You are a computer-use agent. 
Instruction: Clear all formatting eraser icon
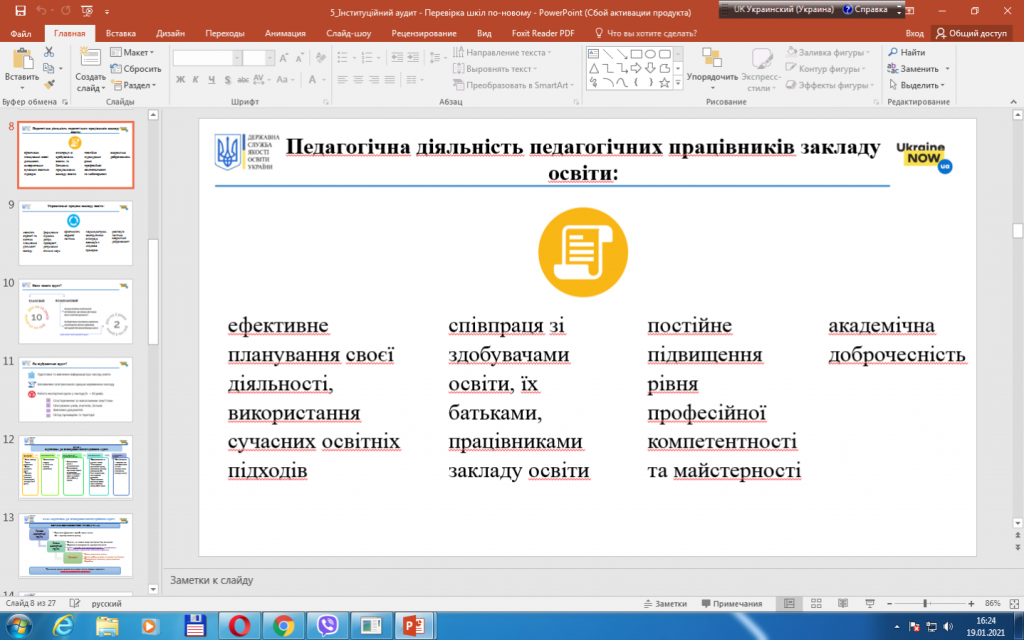click(x=320, y=58)
